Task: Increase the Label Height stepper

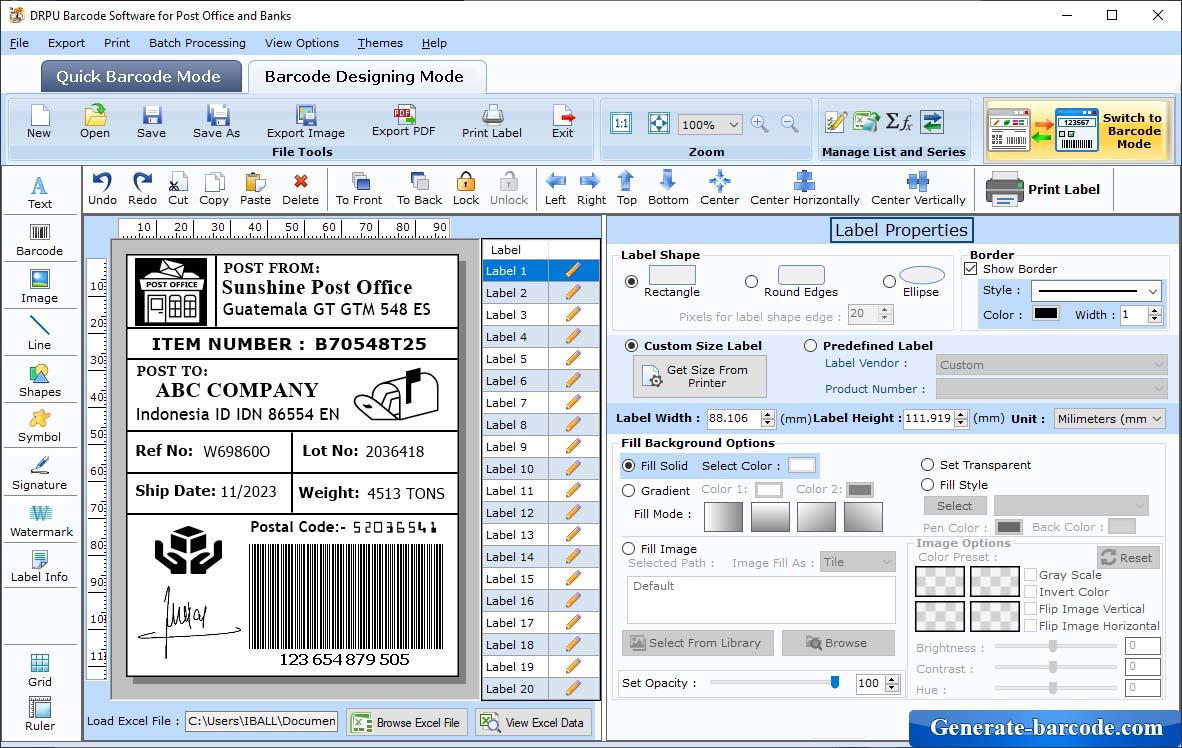Action: [960, 414]
